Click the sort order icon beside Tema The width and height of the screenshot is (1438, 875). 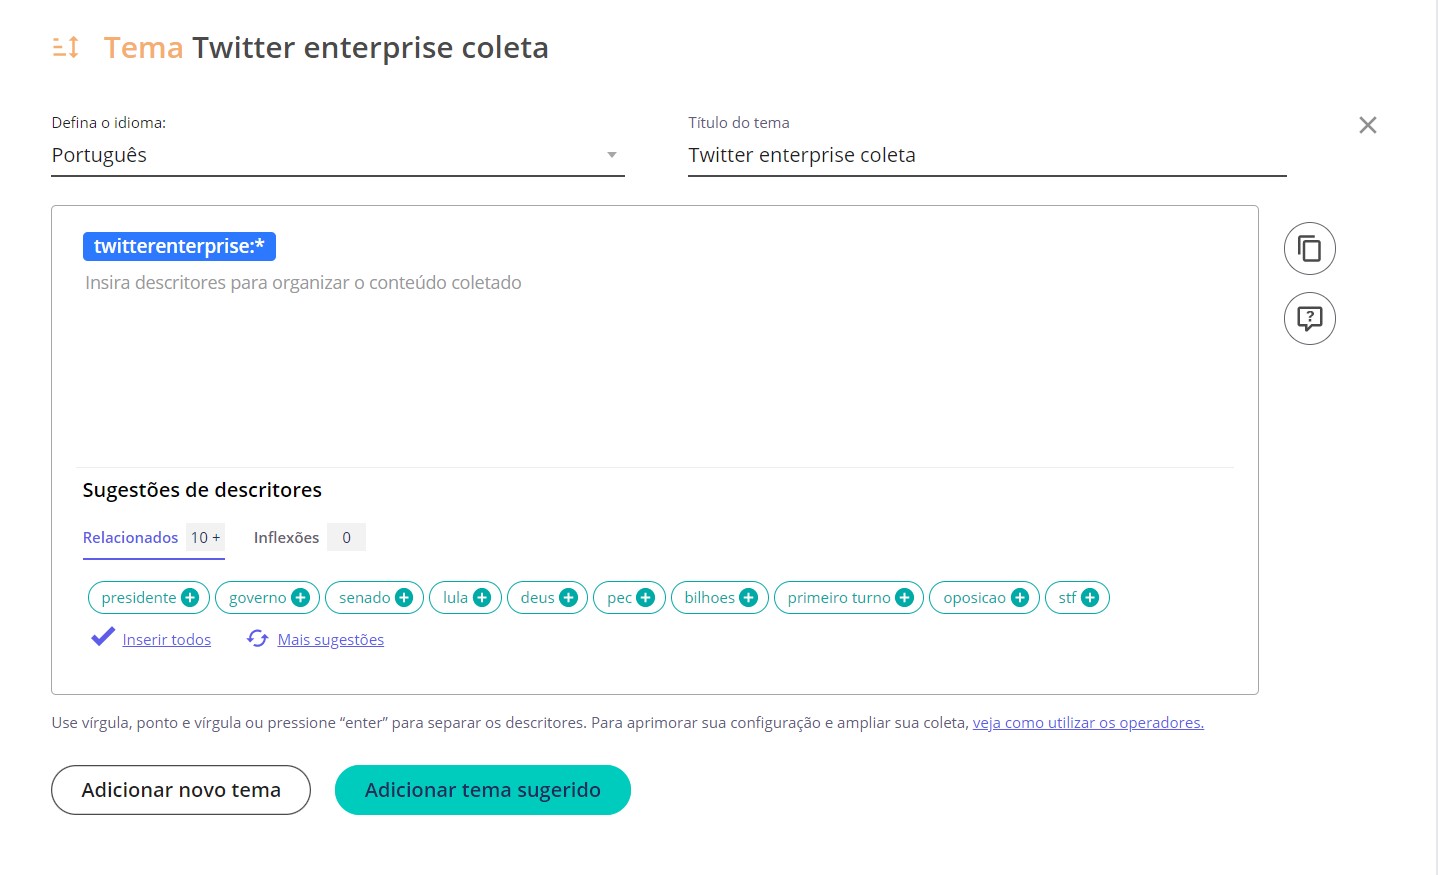(66, 47)
